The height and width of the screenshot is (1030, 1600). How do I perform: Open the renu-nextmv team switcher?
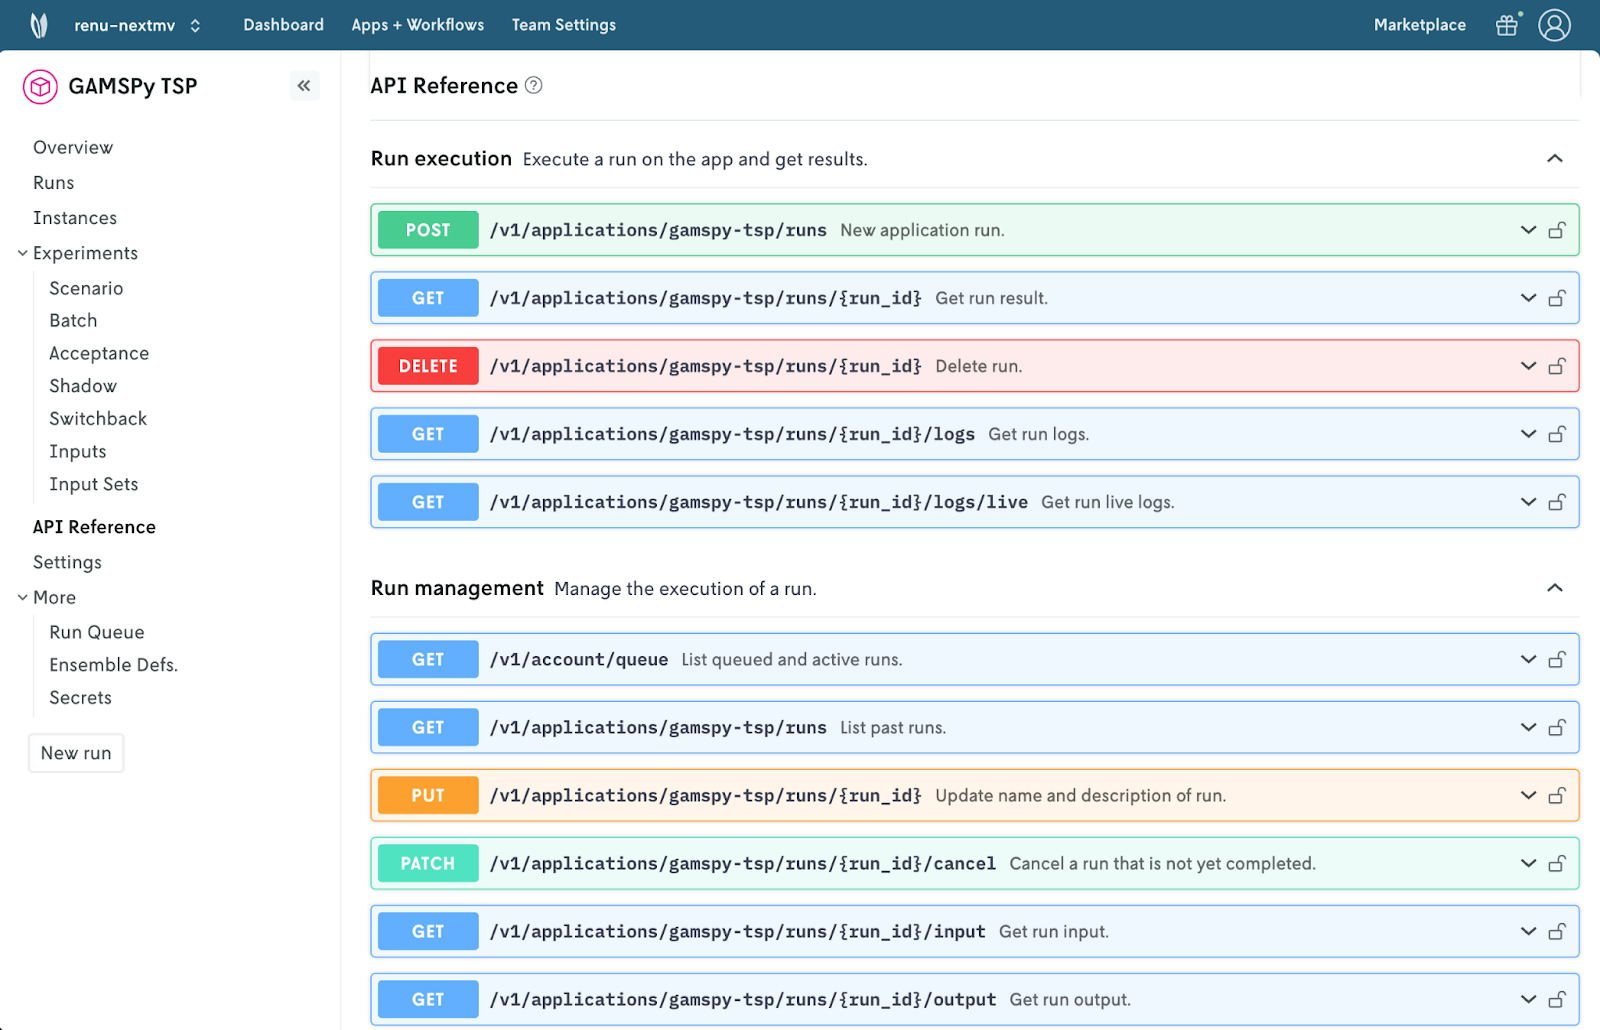point(137,25)
